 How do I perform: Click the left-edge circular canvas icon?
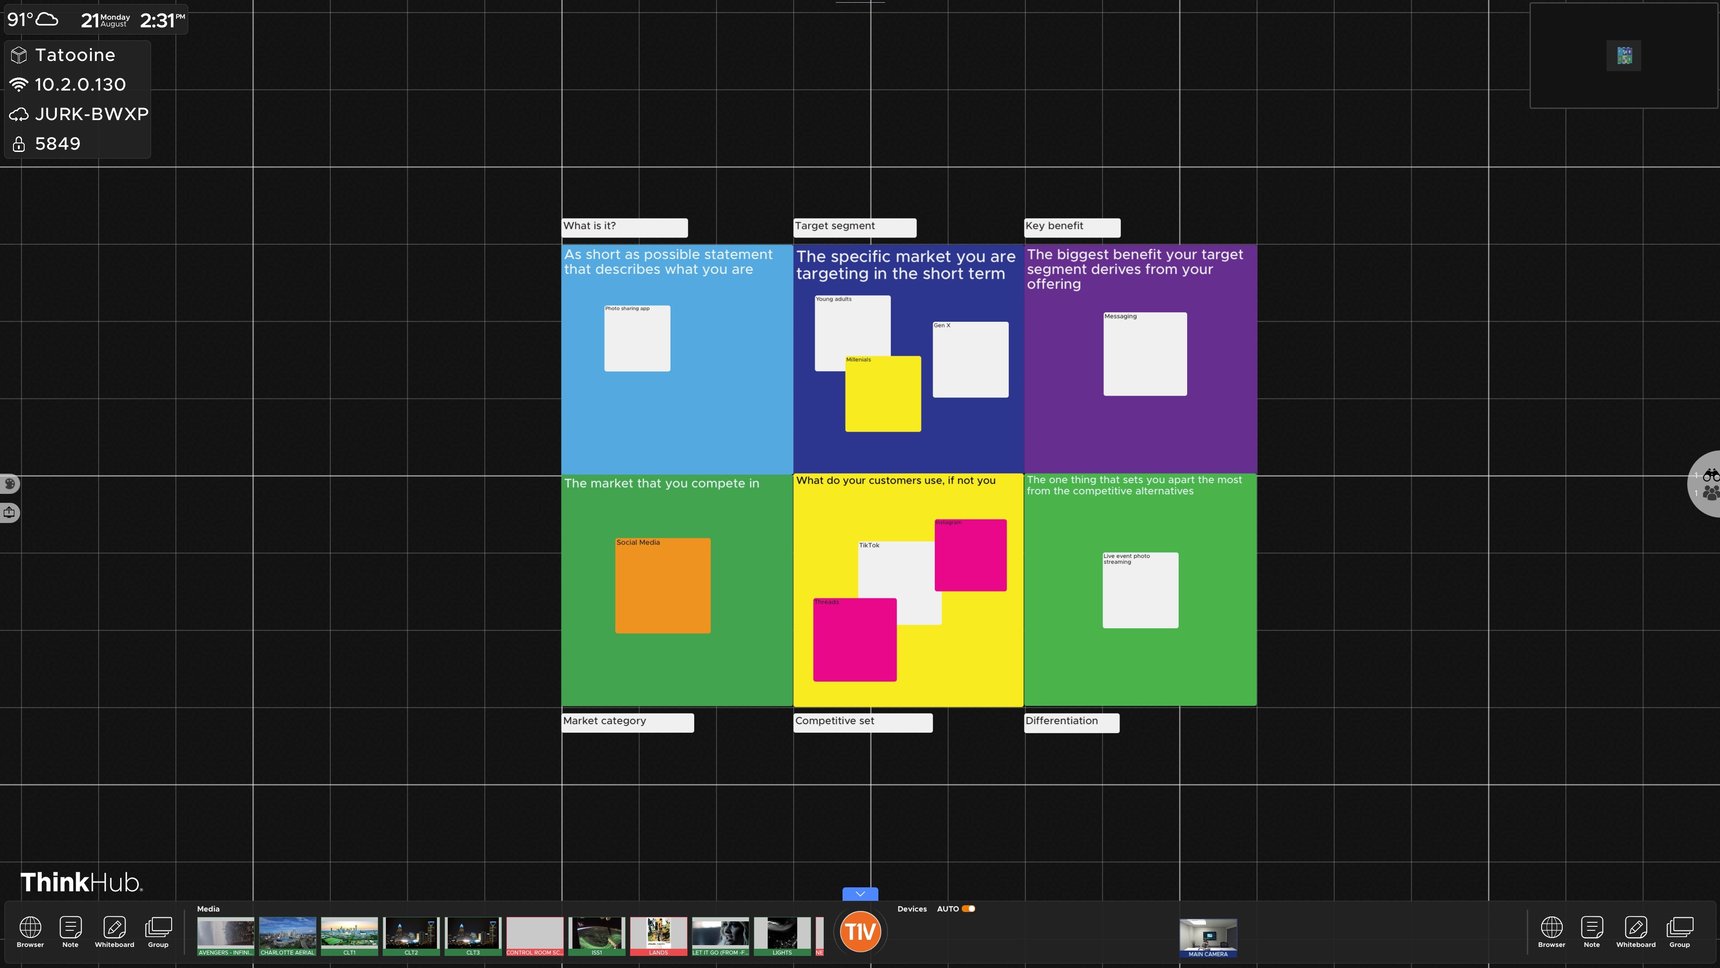coord(10,483)
